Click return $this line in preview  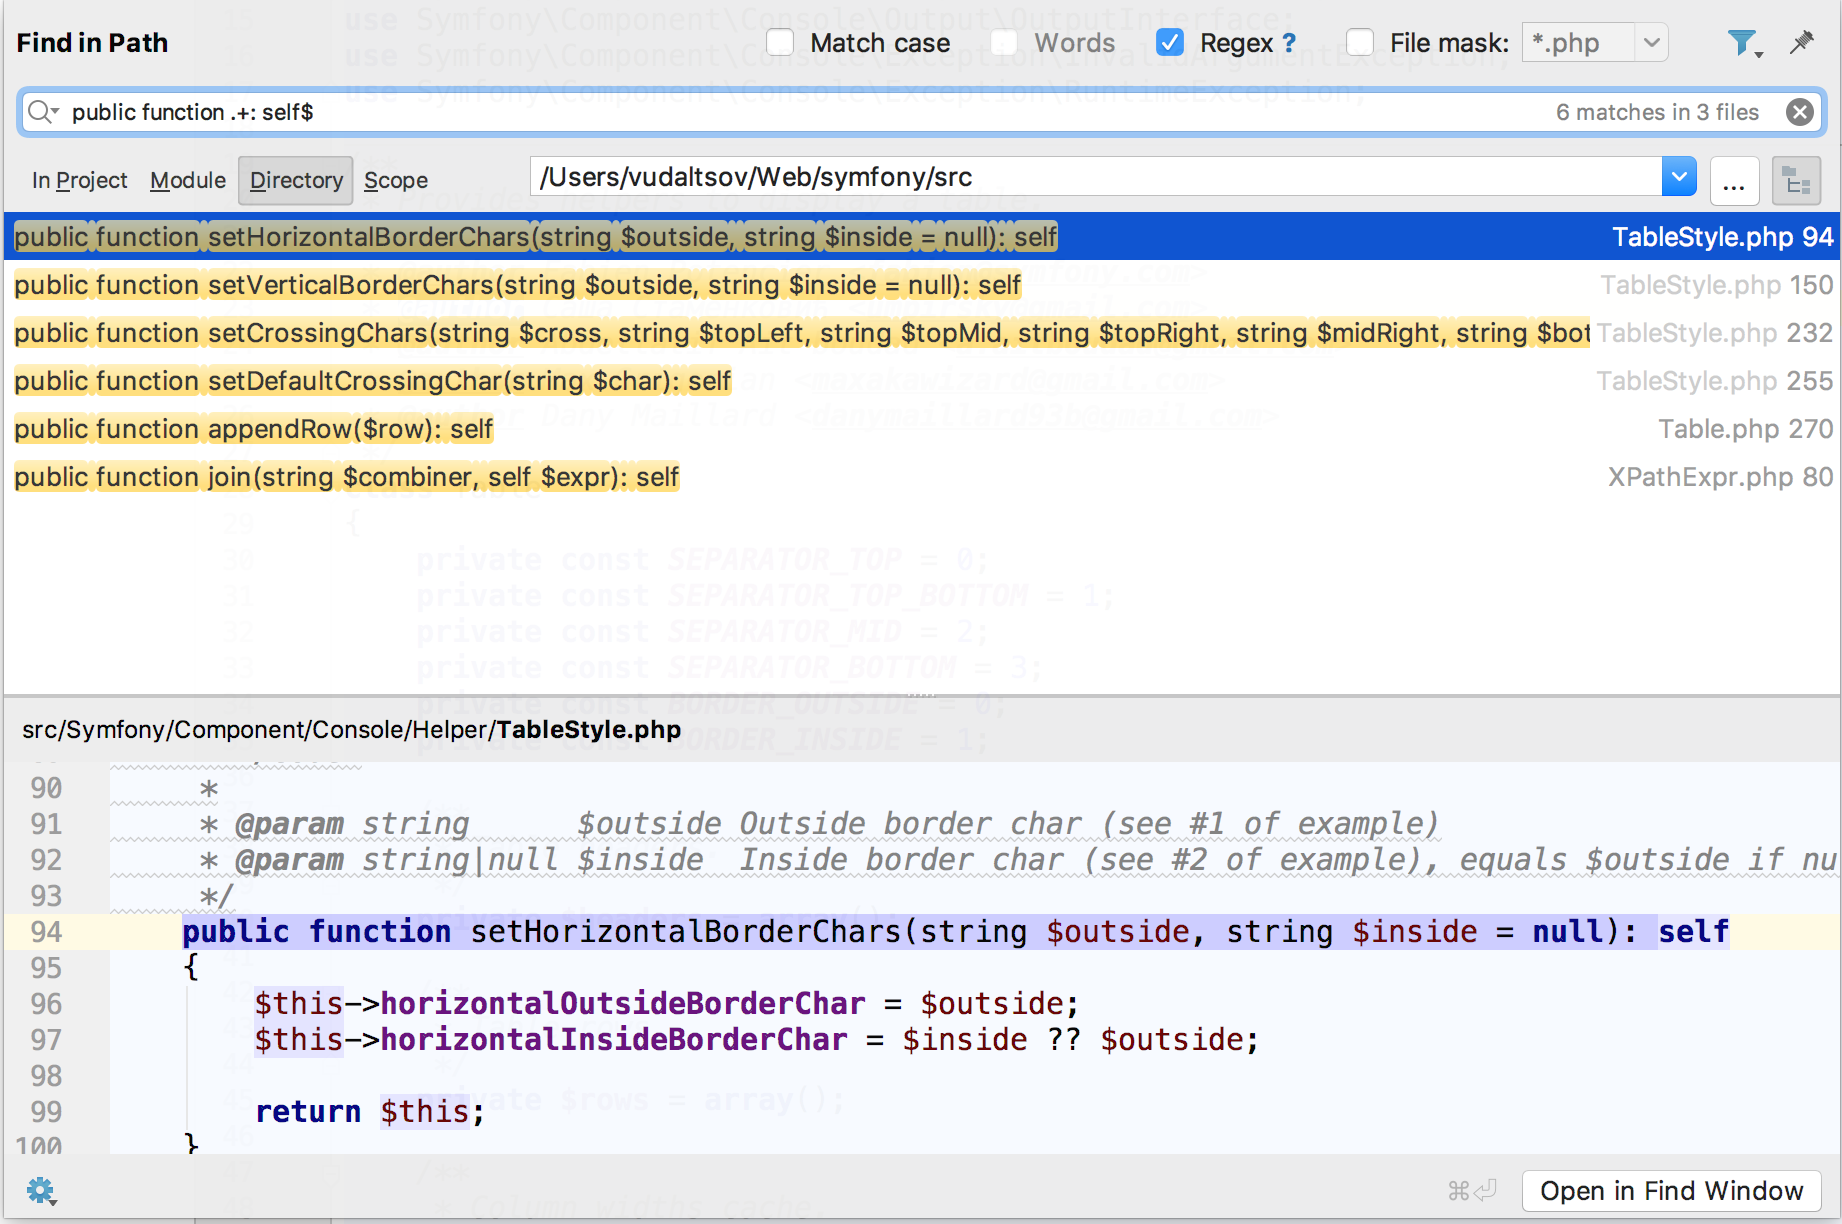click(x=370, y=1112)
